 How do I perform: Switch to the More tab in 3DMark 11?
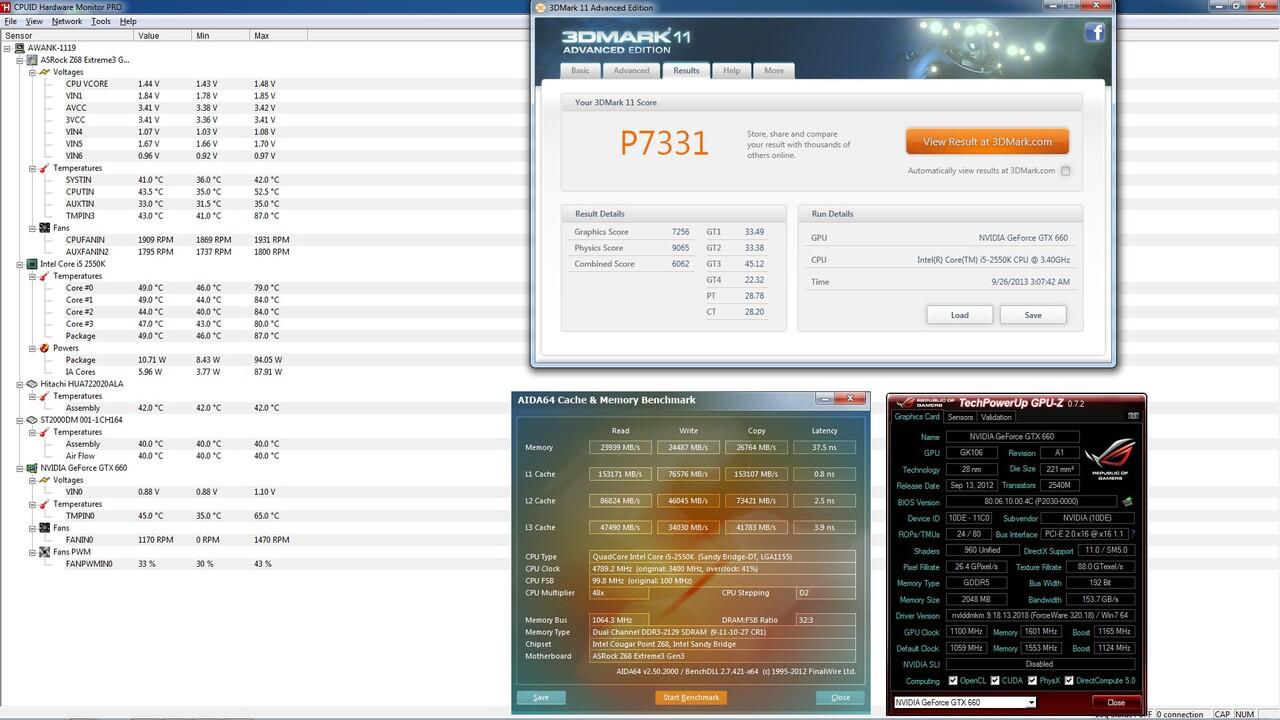pos(774,70)
